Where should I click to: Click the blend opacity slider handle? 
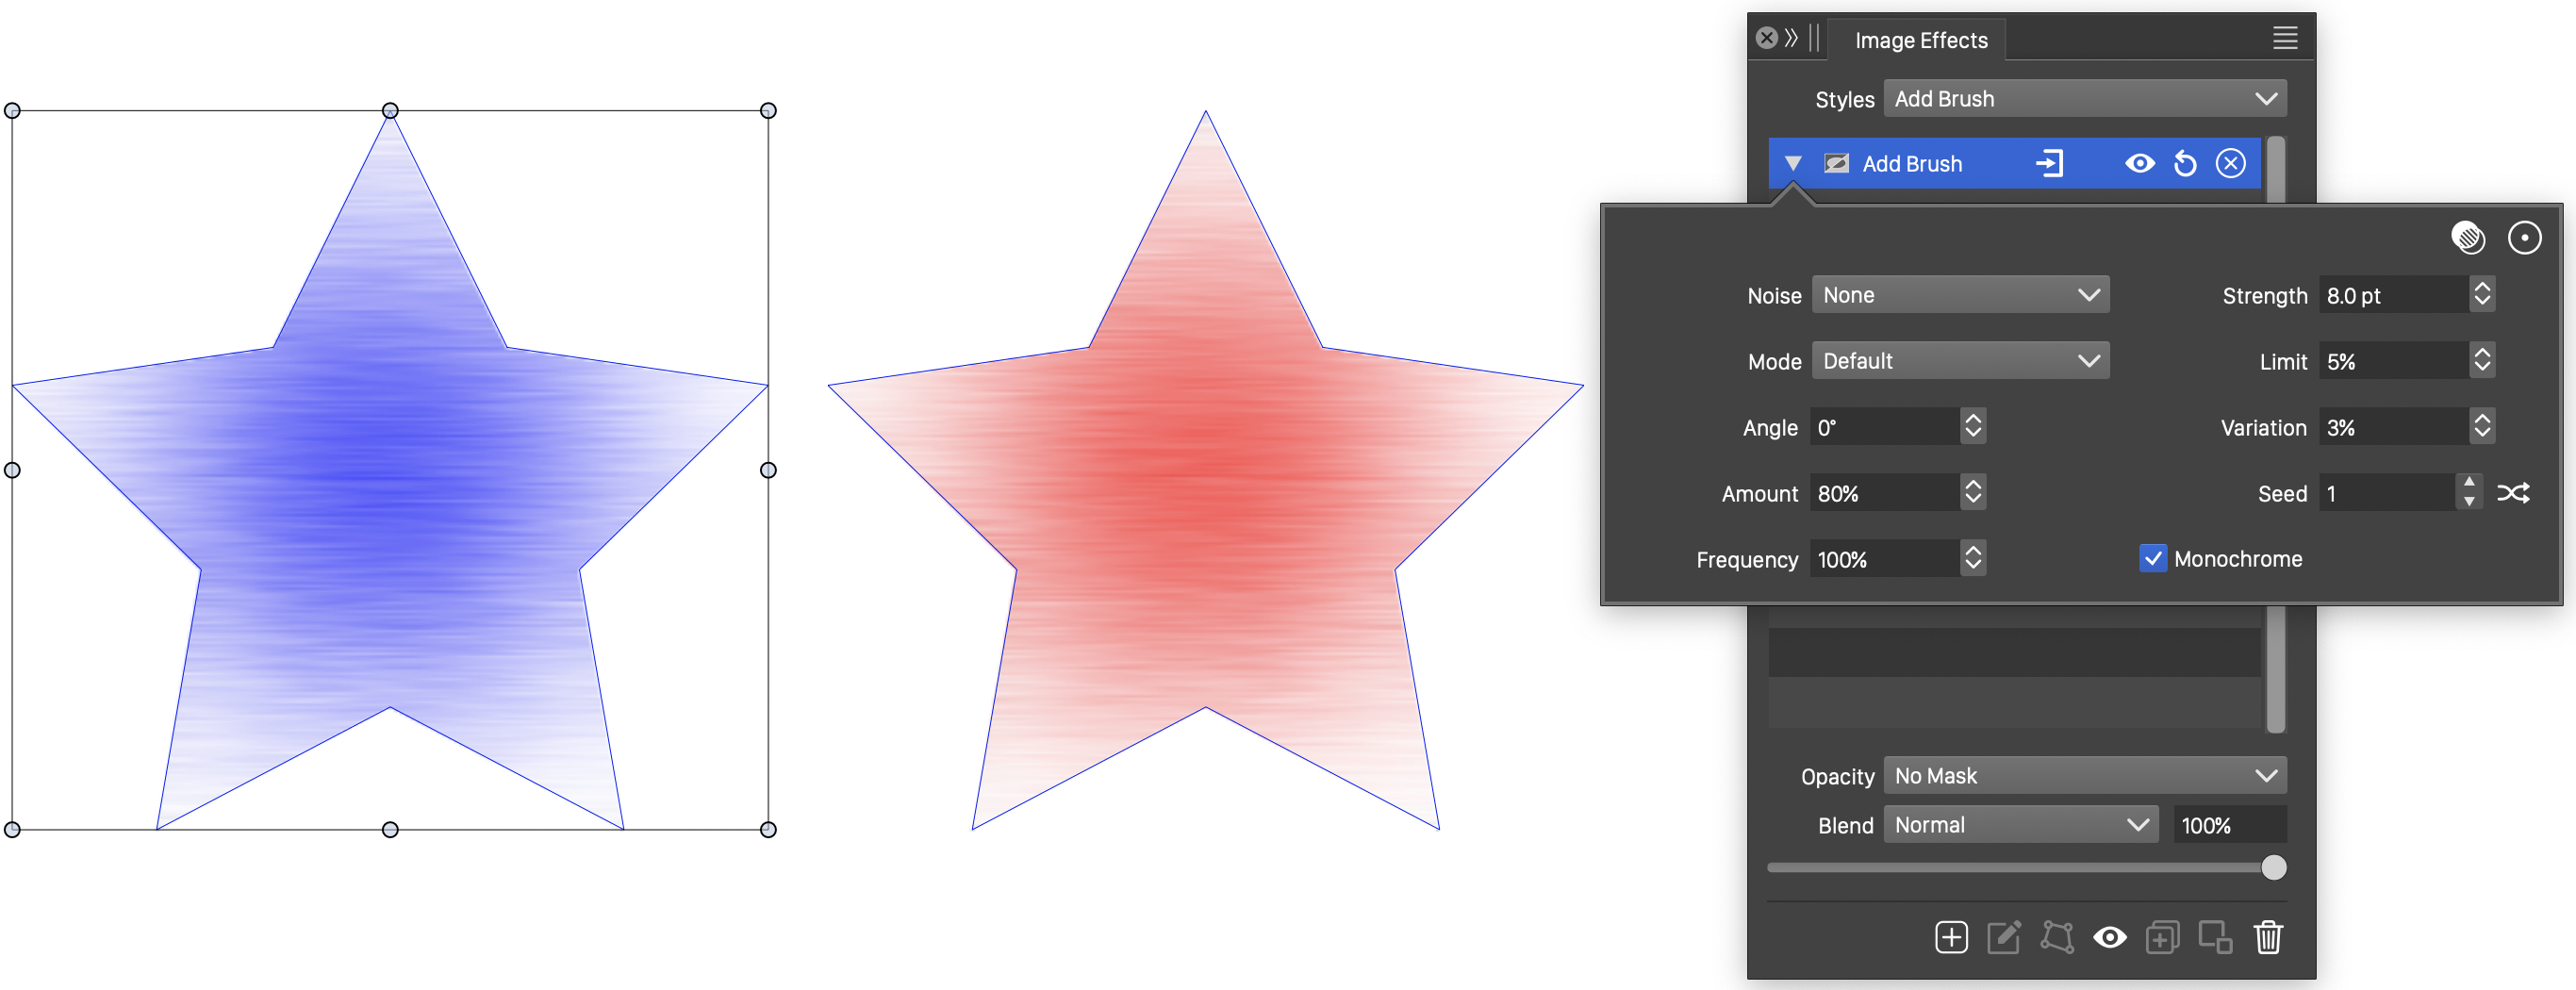tap(2273, 867)
